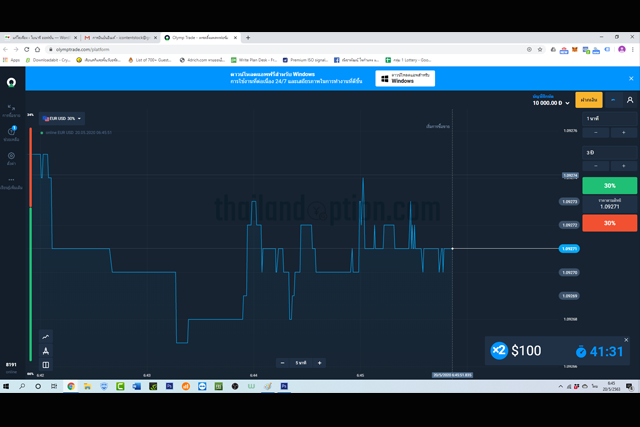The width and height of the screenshot is (640, 427).
Task: Open the settings target icon in sidebar
Action: (x=11, y=156)
